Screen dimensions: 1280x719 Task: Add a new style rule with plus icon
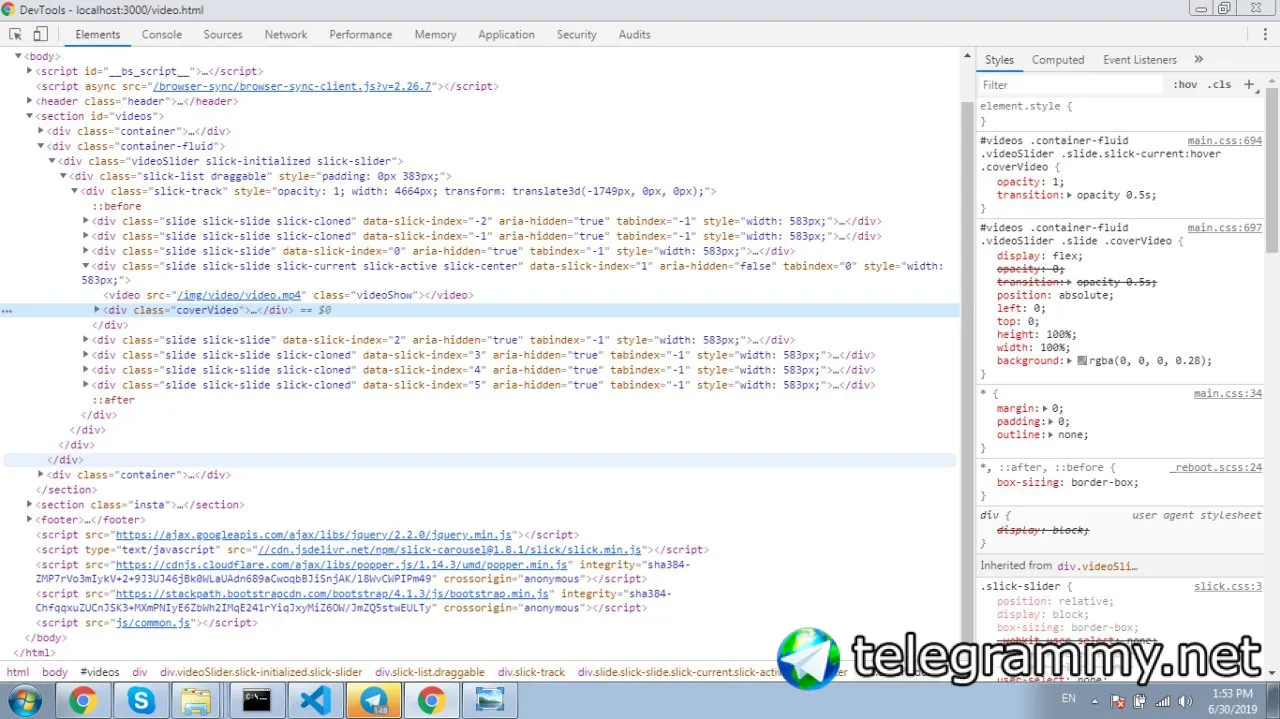(x=1248, y=85)
